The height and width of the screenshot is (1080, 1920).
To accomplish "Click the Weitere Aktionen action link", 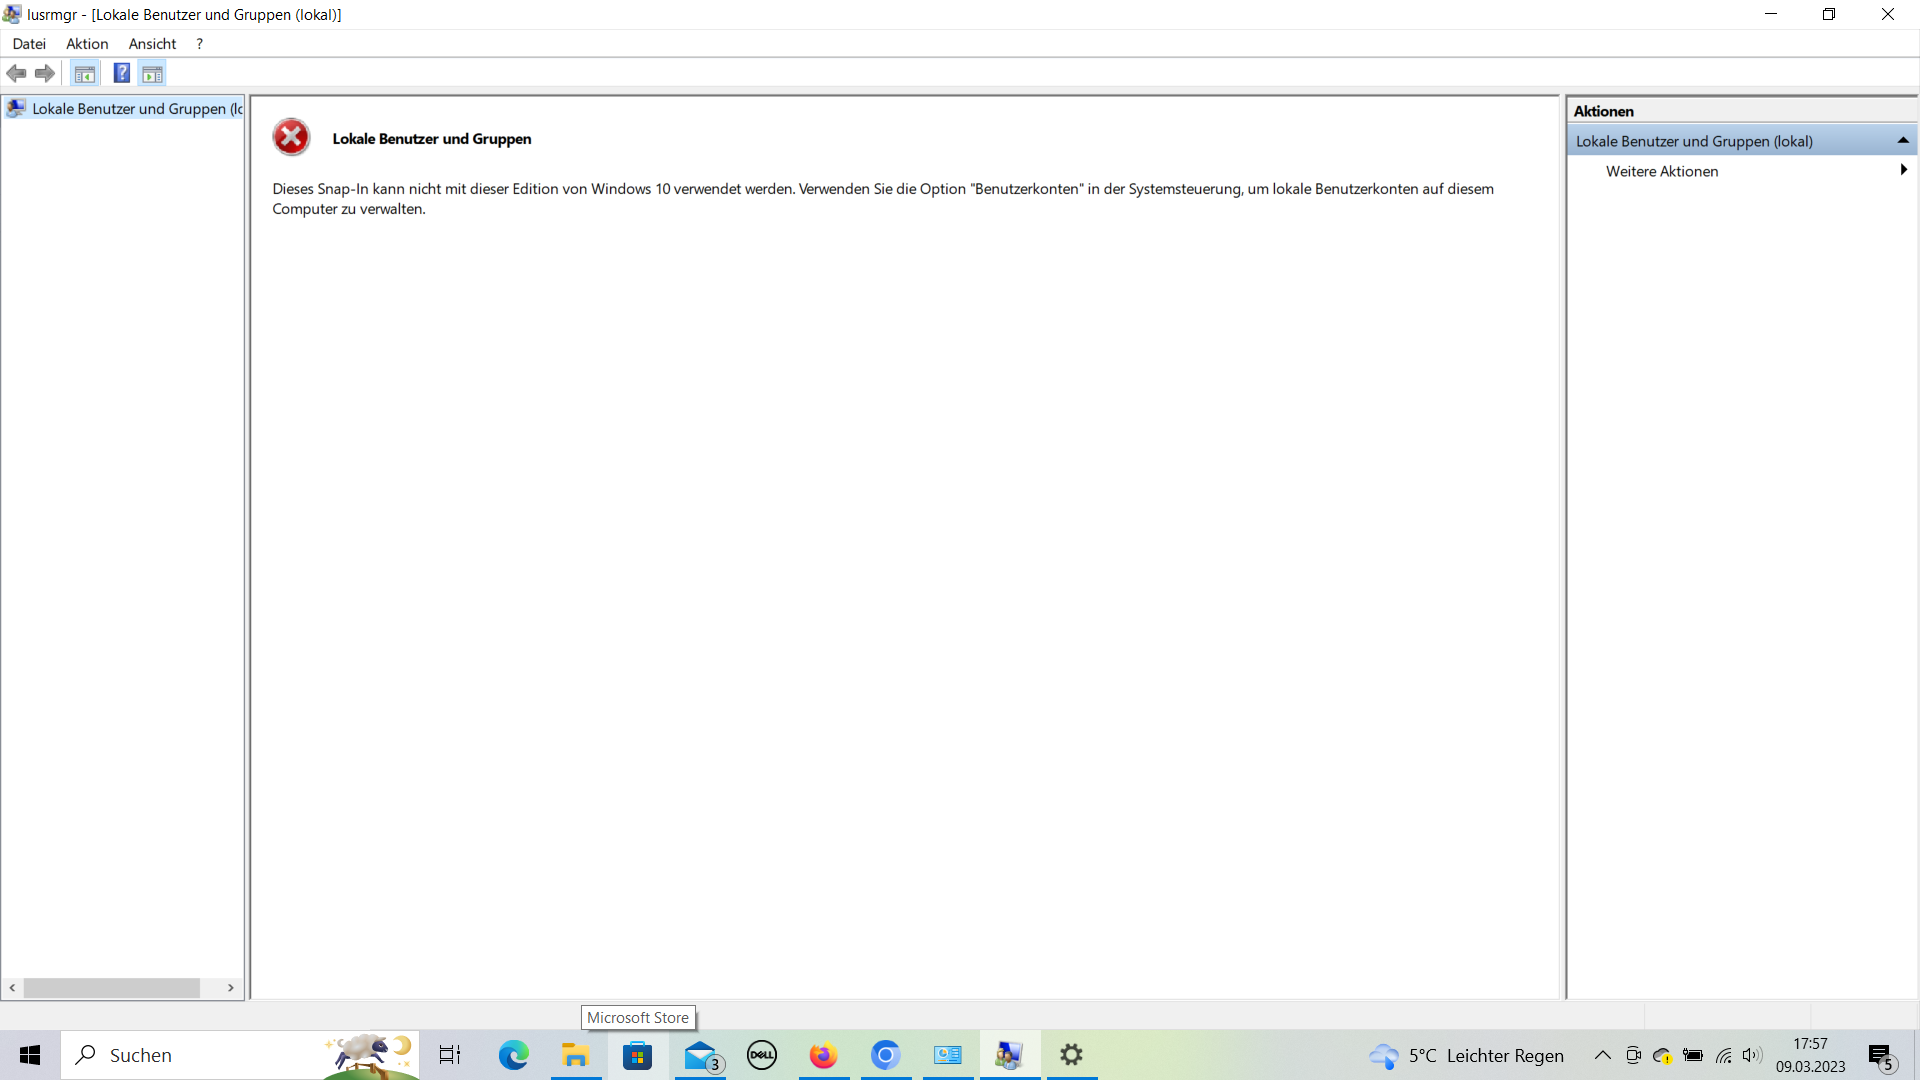I will click(1662, 171).
